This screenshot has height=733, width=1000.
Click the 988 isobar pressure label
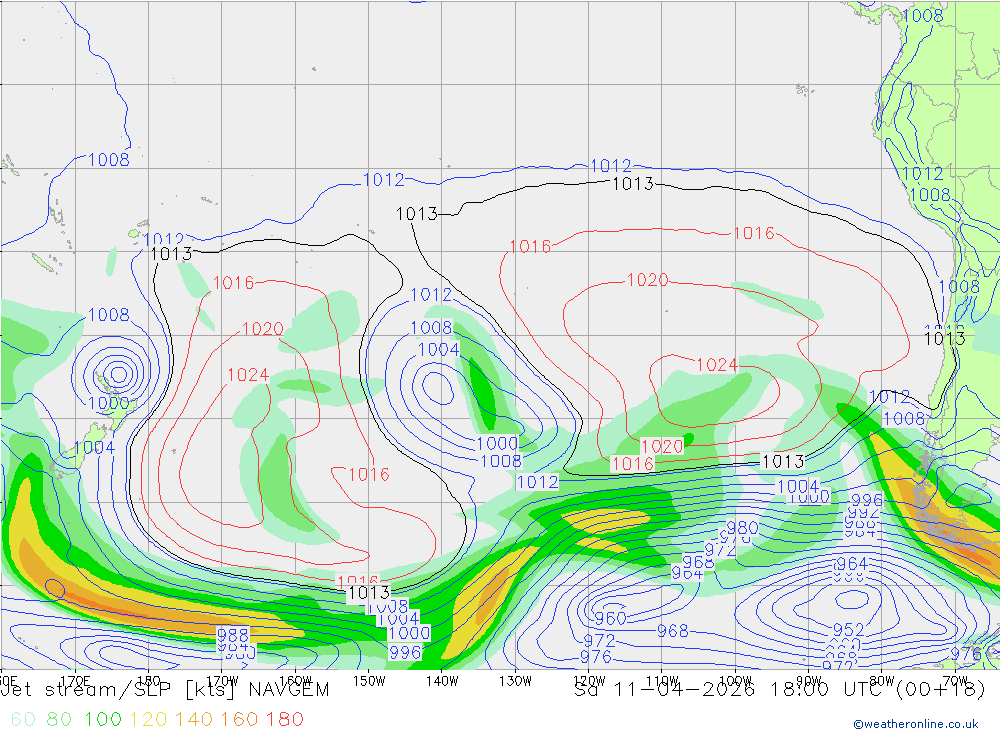233,635
